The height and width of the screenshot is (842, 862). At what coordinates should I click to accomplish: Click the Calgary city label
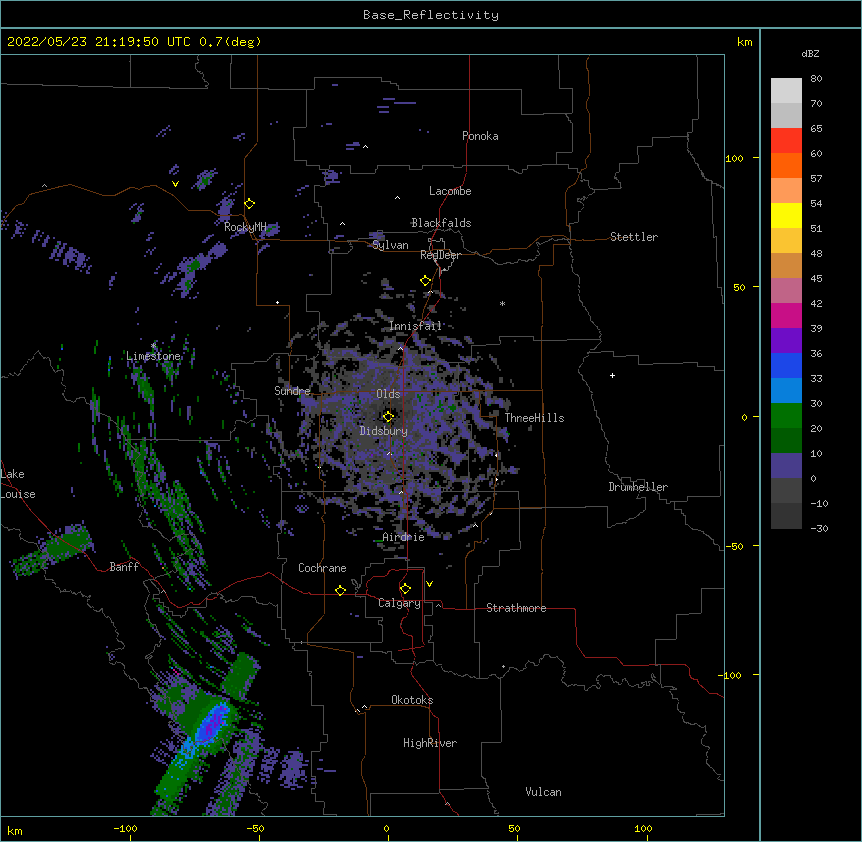(400, 603)
